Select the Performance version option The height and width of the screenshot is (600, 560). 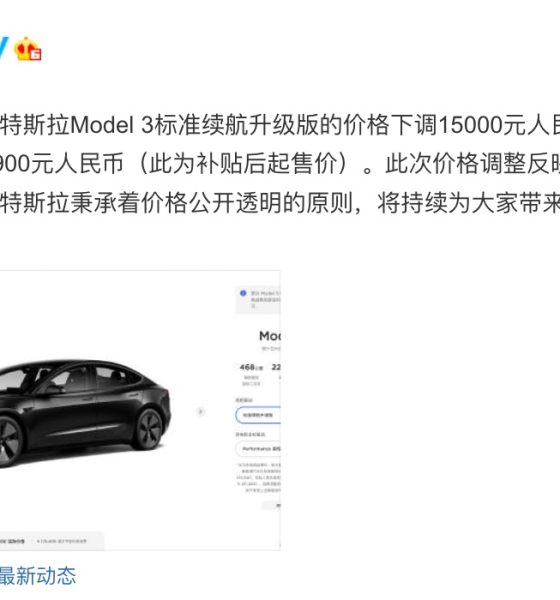[x=258, y=448]
